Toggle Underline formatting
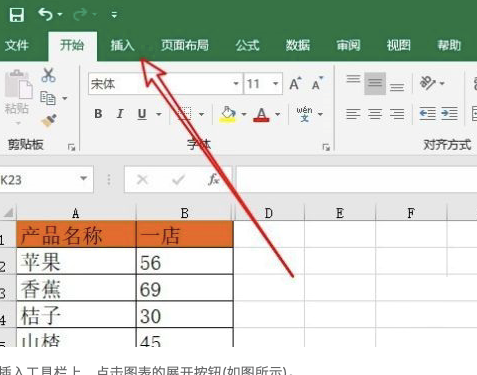The width and height of the screenshot is (477, 375). pyautogui.click(x=142, y=114)
